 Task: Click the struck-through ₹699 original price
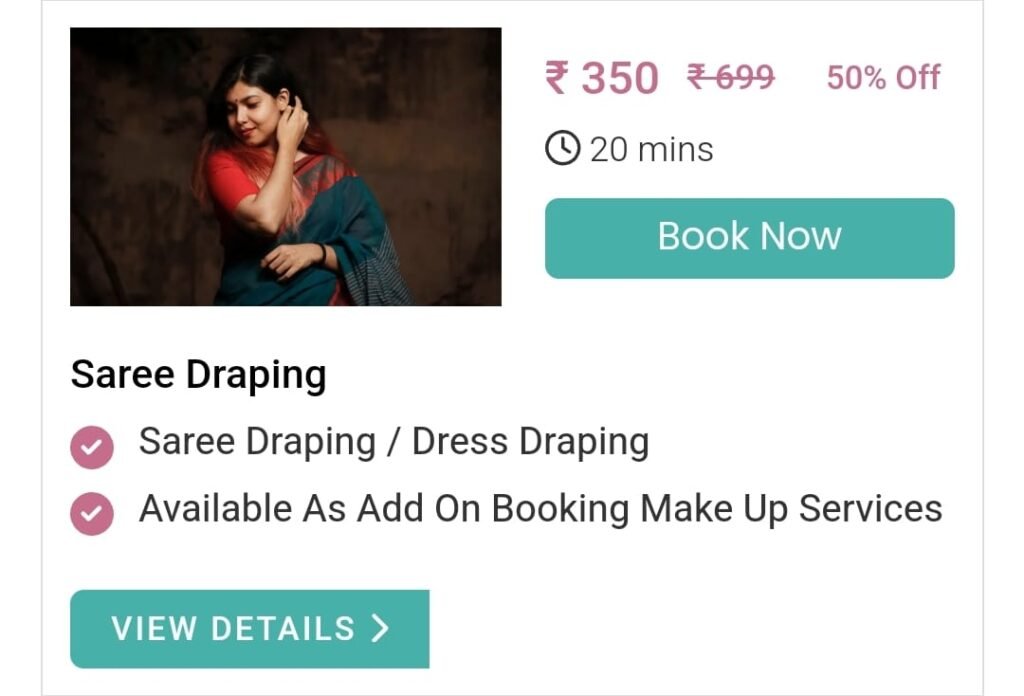[x=731, y=77]
